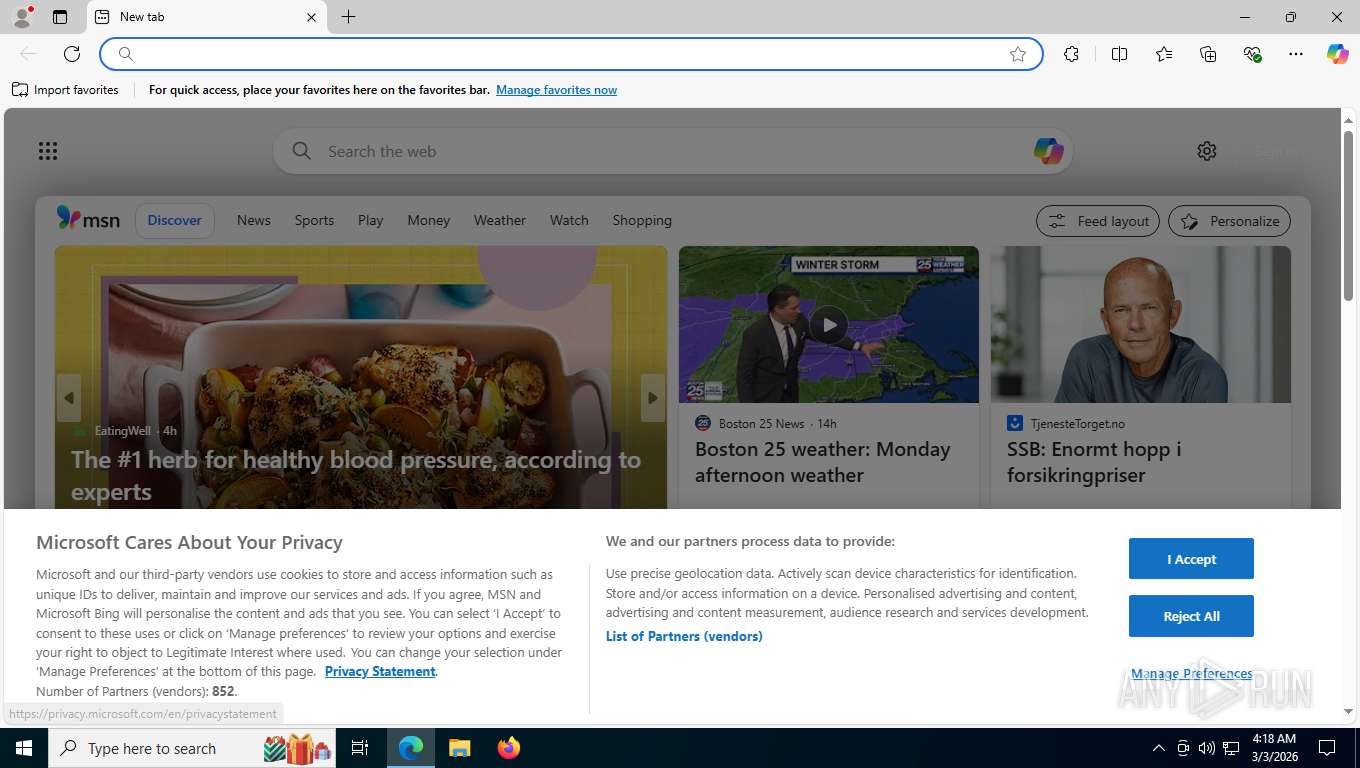The image size is (1360, 768).
Task: Click the scroll up arrow of scrollbar
Action: tap(1348, 119)
